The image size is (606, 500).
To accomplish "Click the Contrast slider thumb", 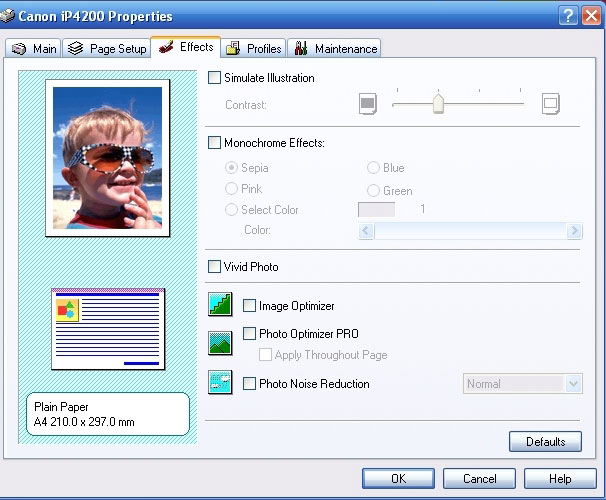I will (x=438, y=104).
